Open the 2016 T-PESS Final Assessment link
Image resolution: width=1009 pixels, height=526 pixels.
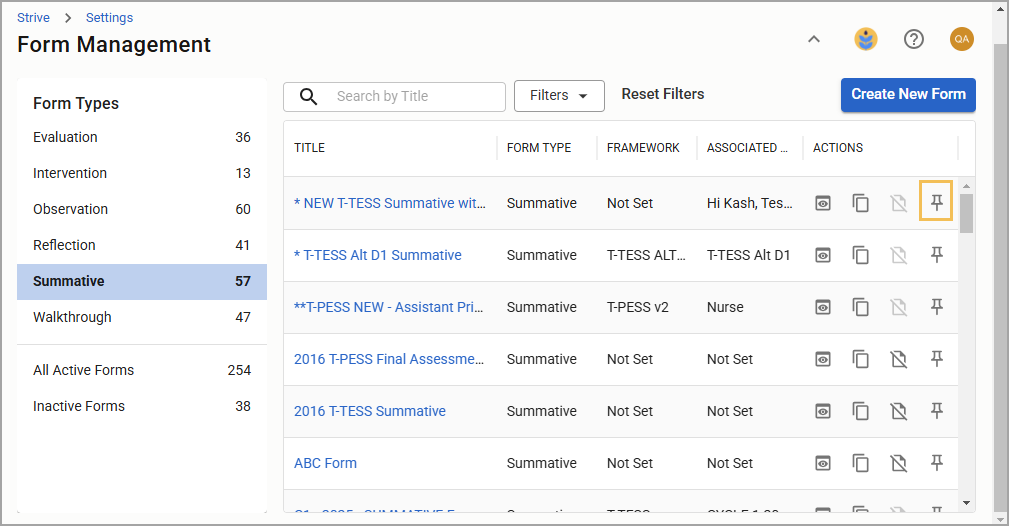389,359
